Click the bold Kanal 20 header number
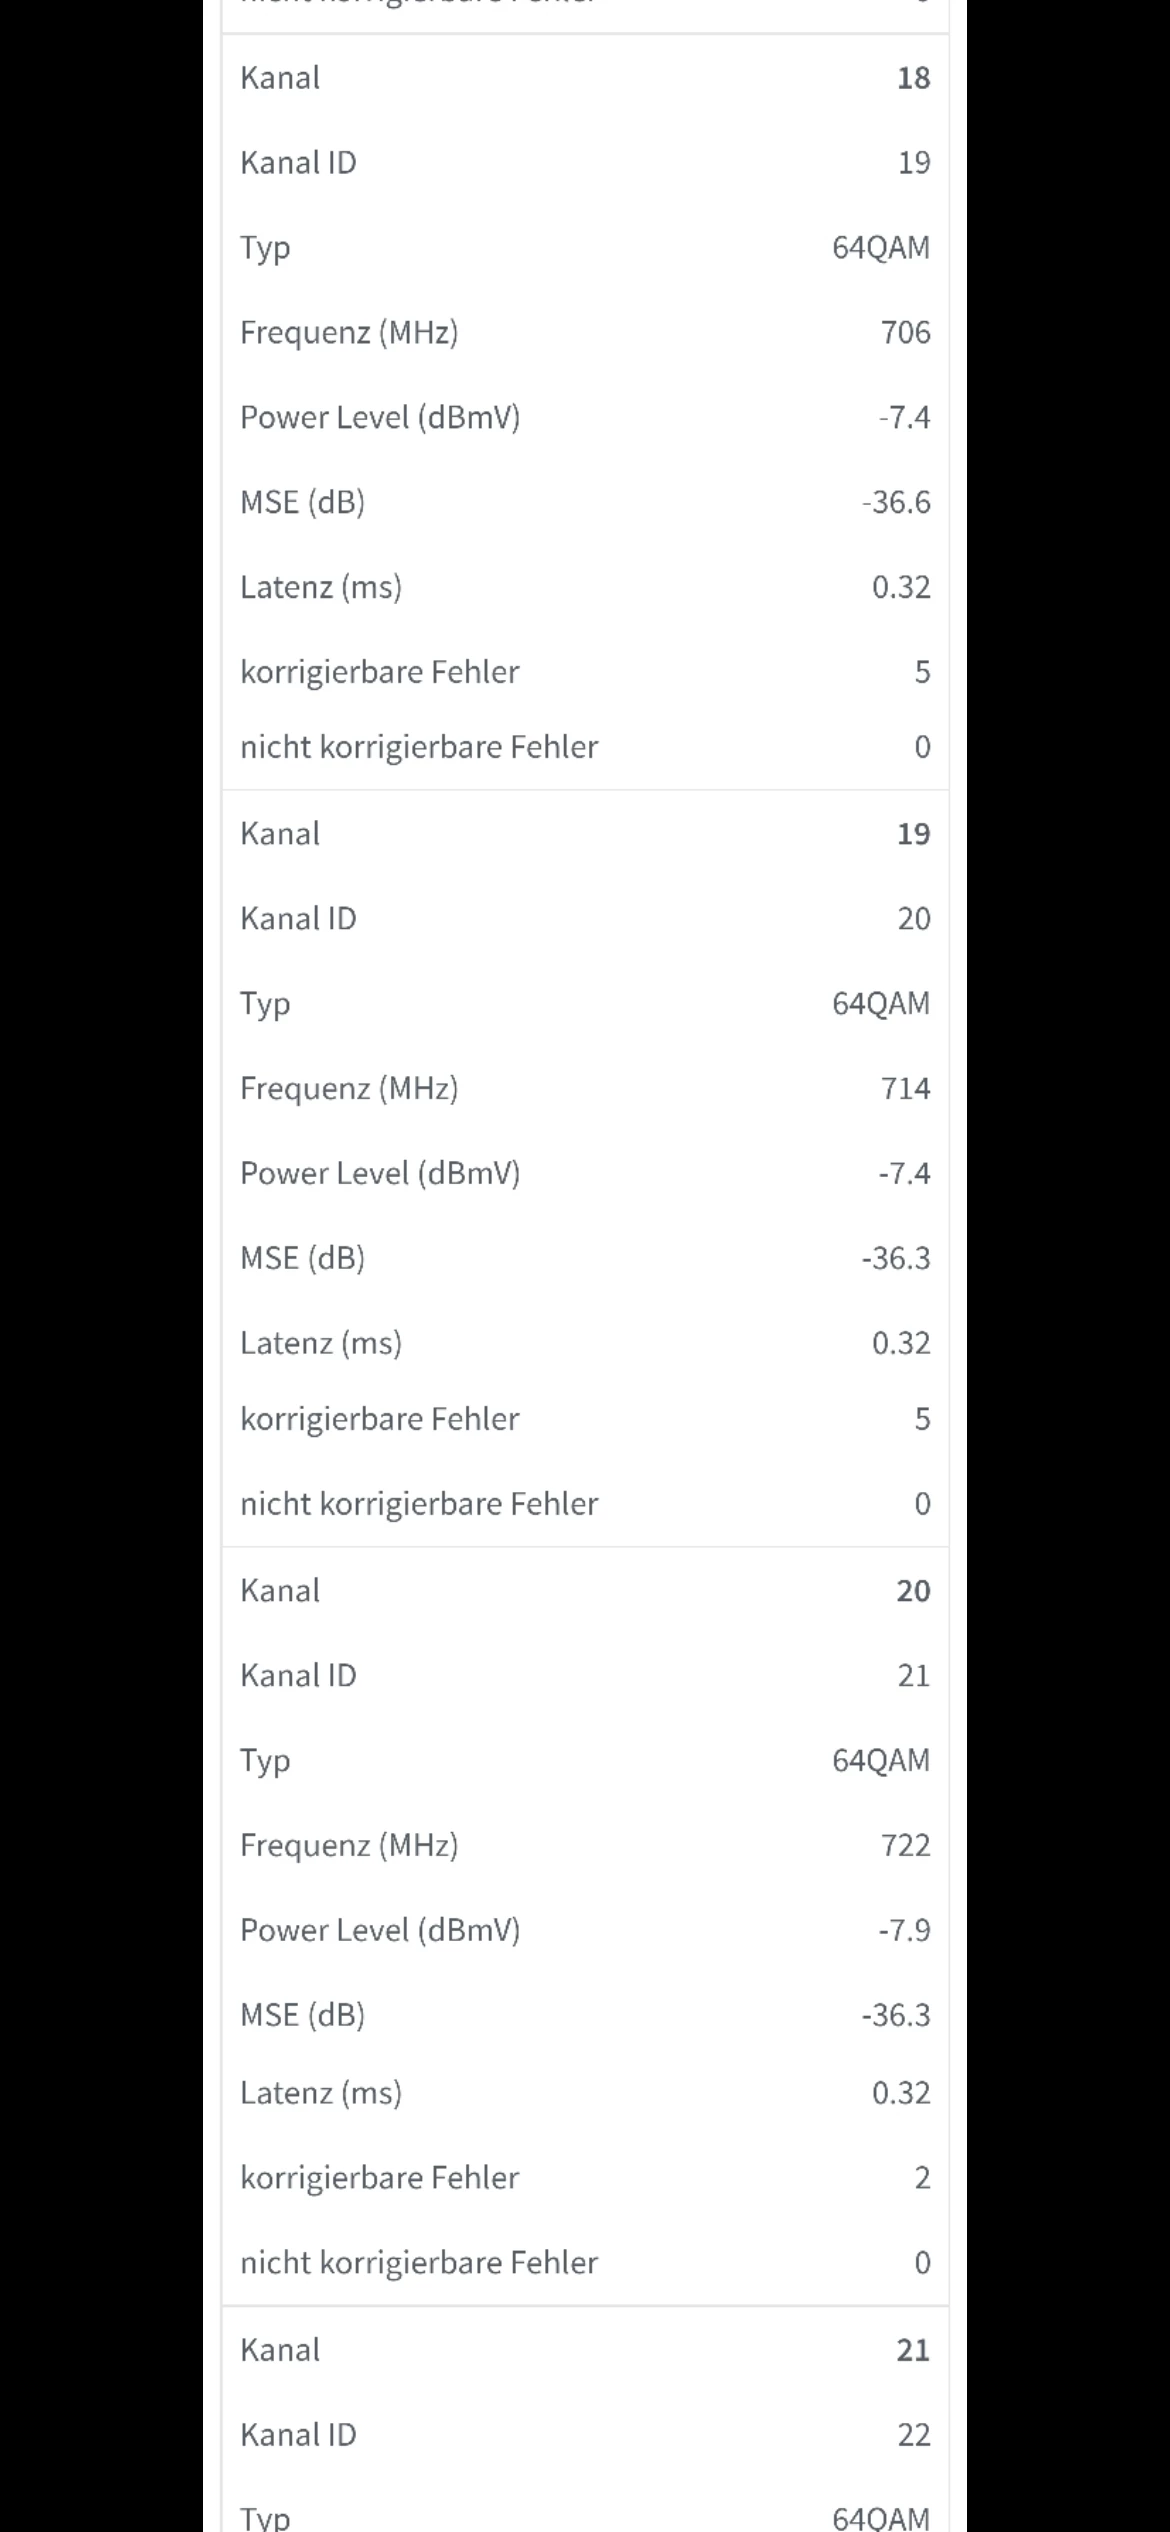The image size is (1170, 2532). [913, 1591]
